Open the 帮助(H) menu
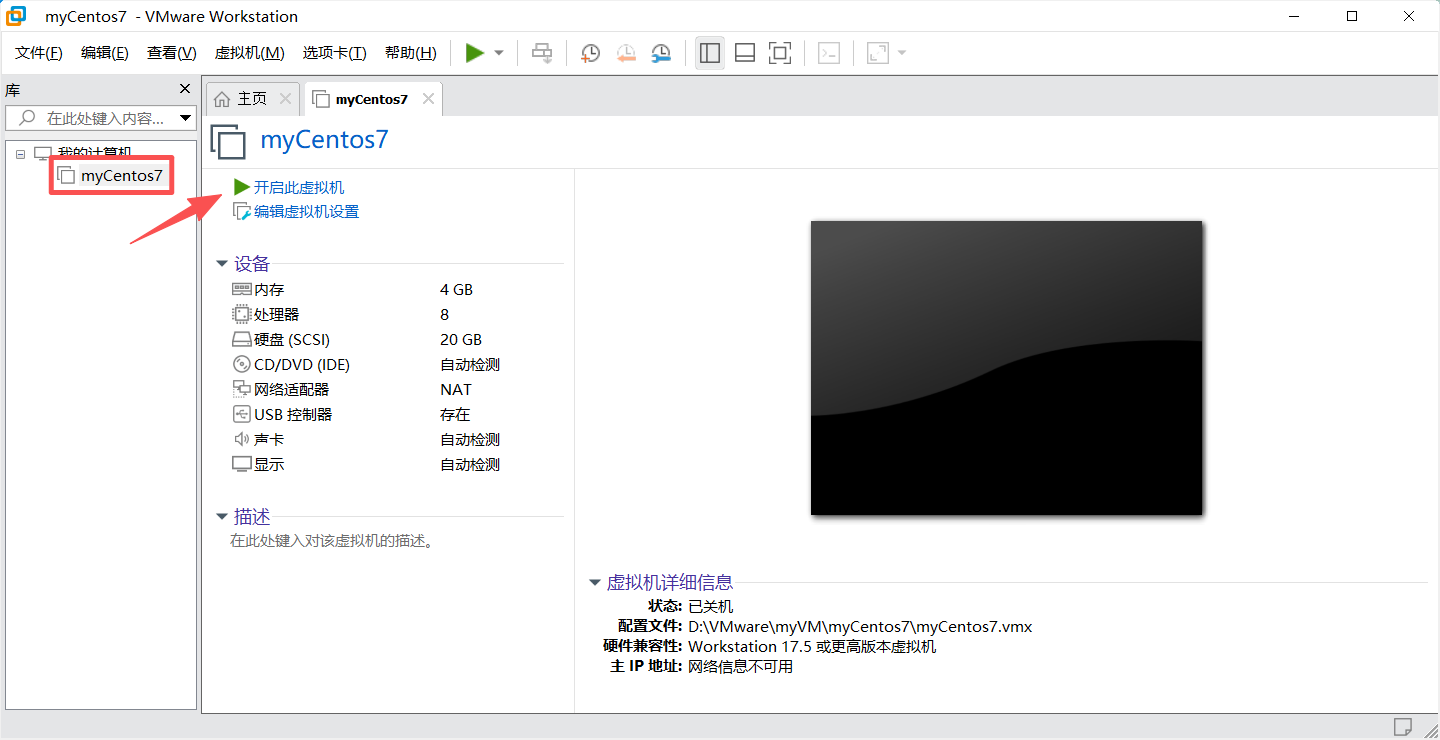 [x=411, y=53]
